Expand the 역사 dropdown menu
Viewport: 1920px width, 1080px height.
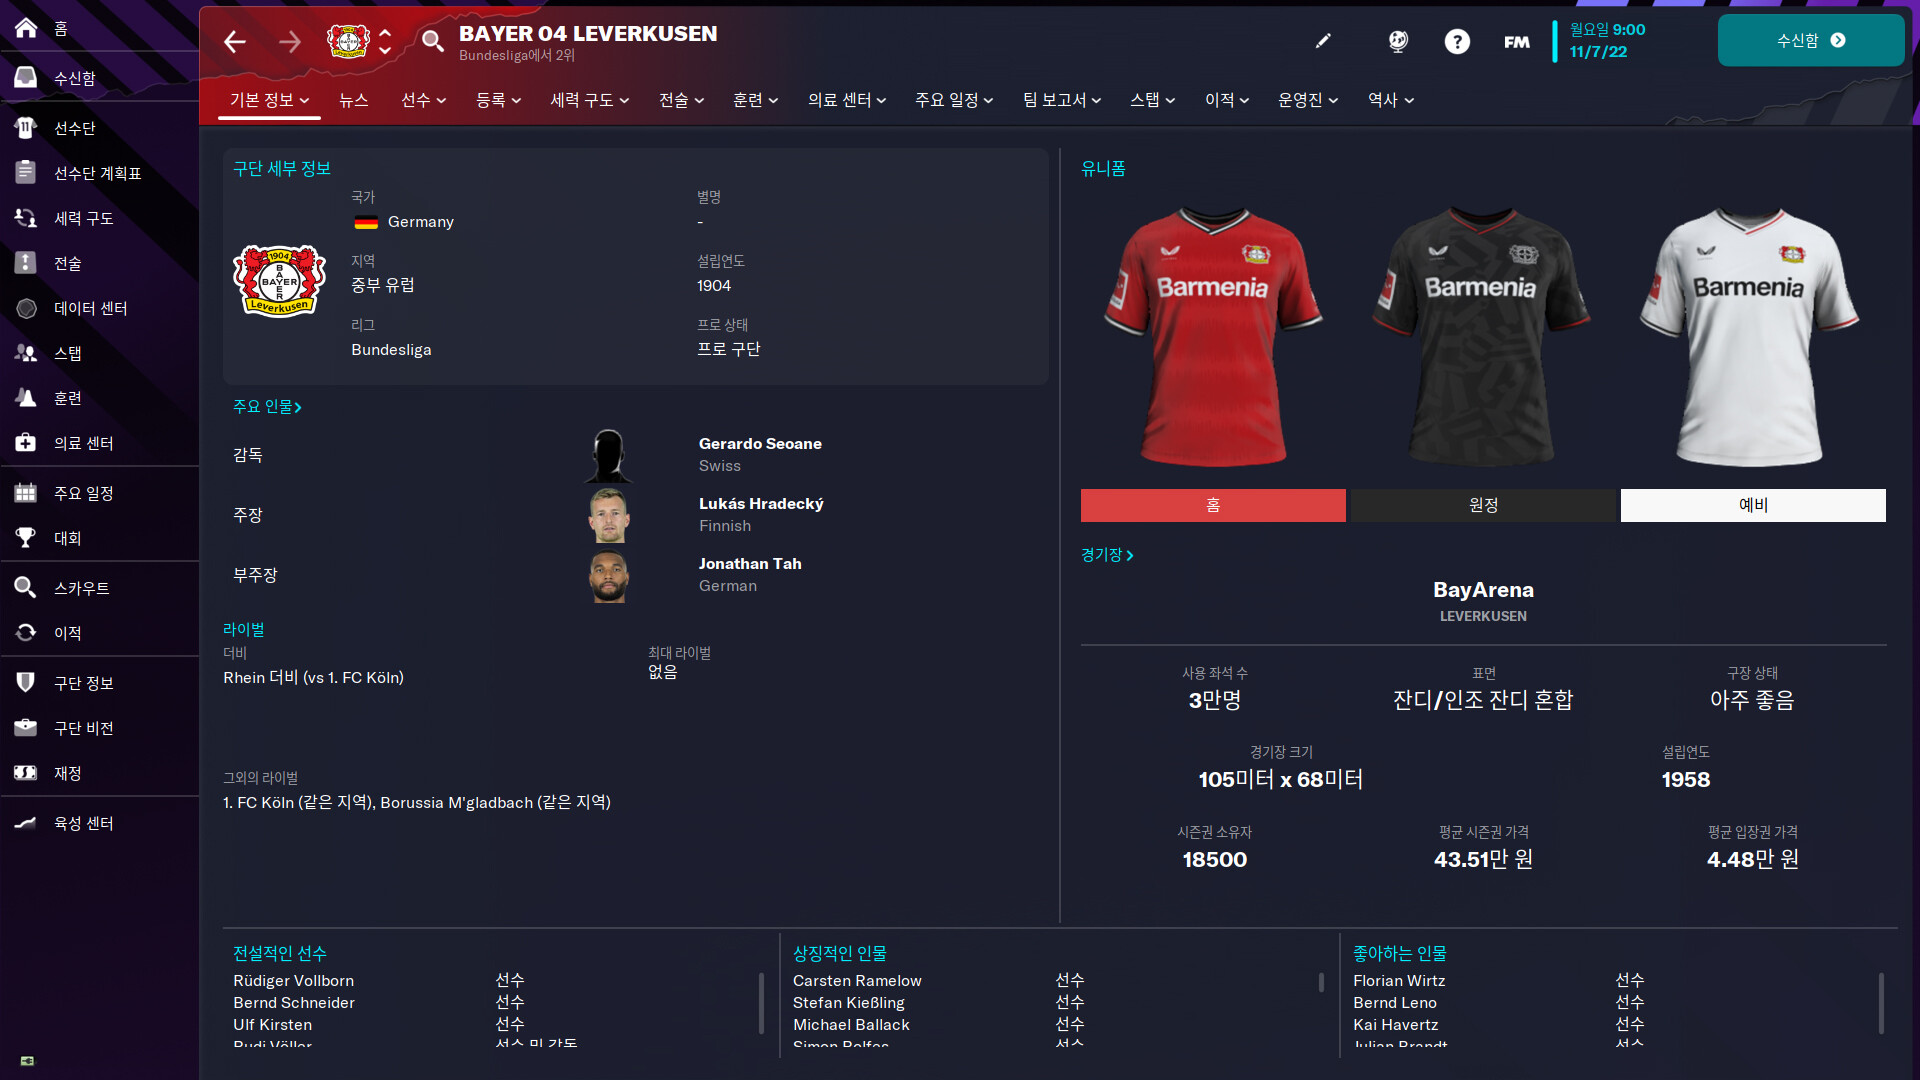coord(1390,100)
